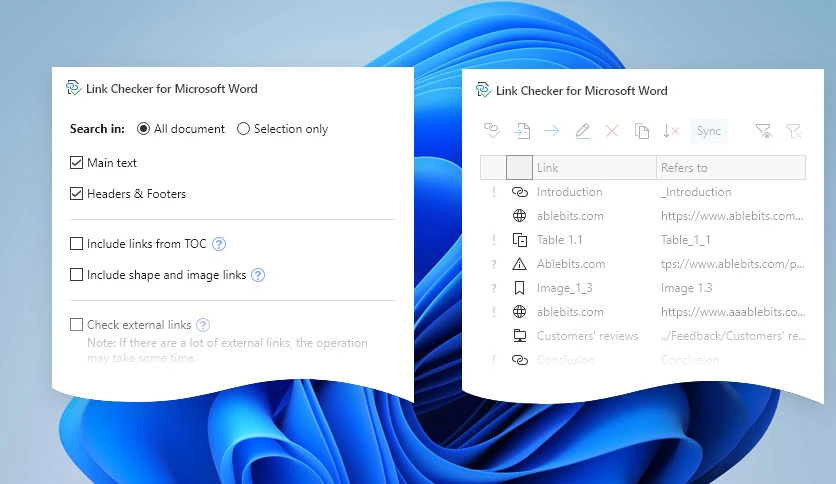Image resolution: width=836 pixels, height=484 pixels.
Task: Click the exclamation mark beside Table 1.1
Action: (494, 240)
